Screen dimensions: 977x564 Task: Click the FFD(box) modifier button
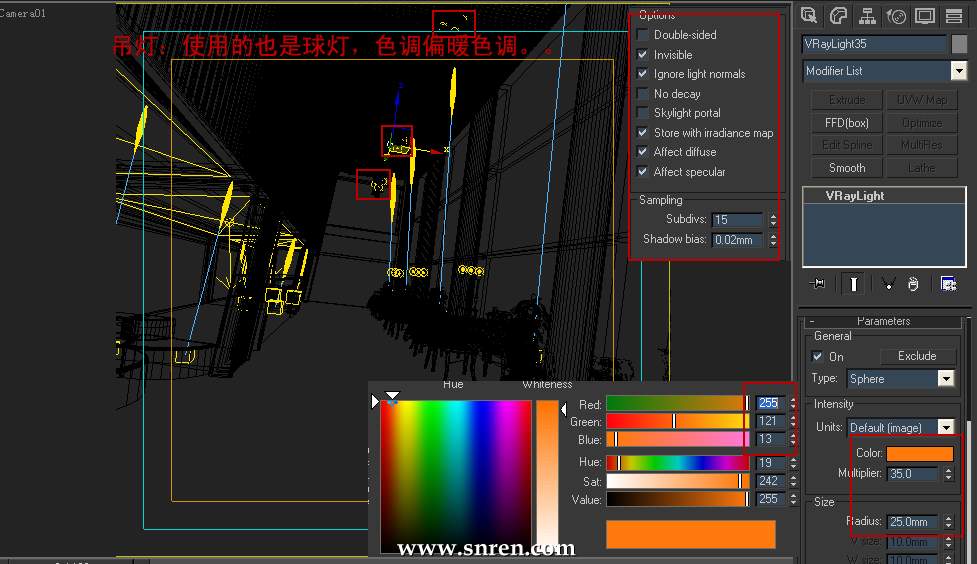(x=846, y=123)
